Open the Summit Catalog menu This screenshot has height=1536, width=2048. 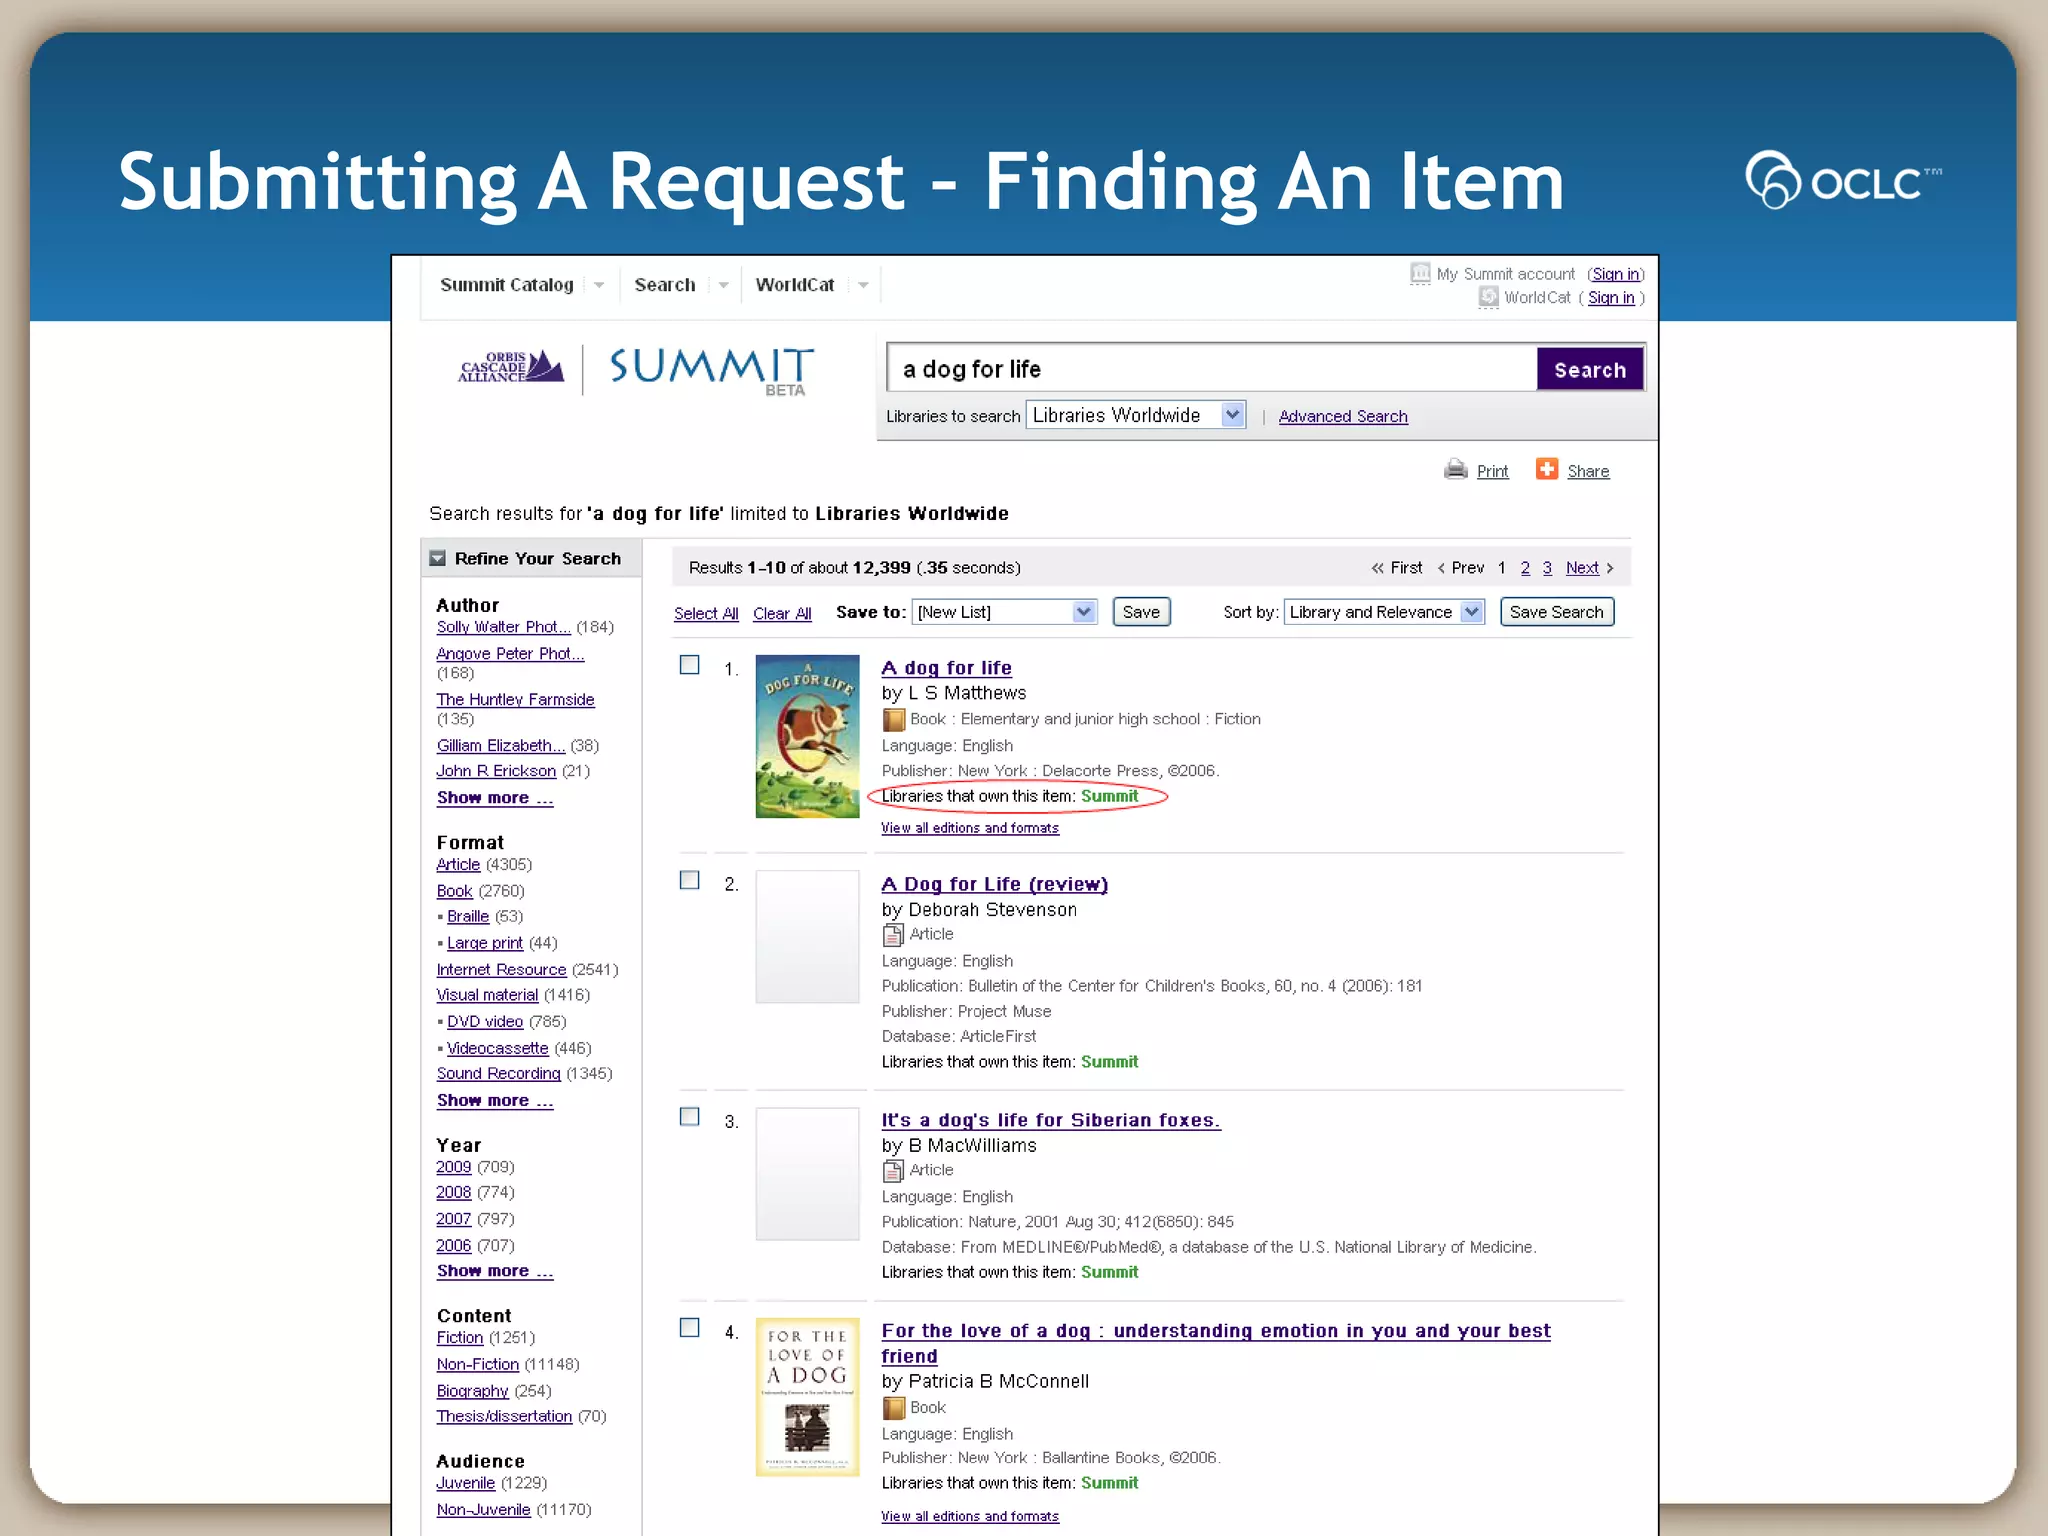(507, 285)
